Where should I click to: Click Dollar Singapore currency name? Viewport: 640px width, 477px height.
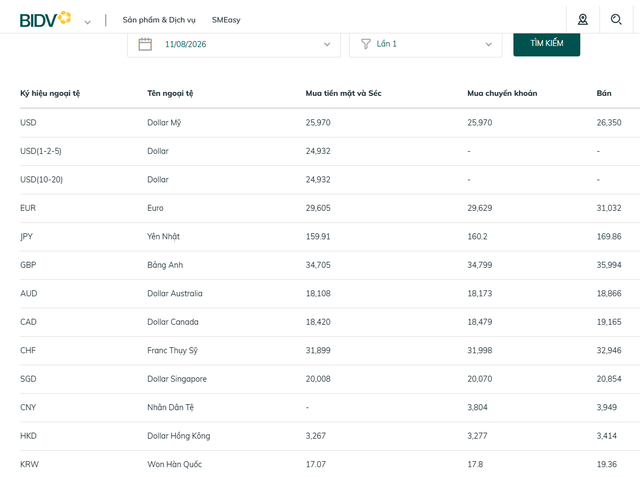177,379
